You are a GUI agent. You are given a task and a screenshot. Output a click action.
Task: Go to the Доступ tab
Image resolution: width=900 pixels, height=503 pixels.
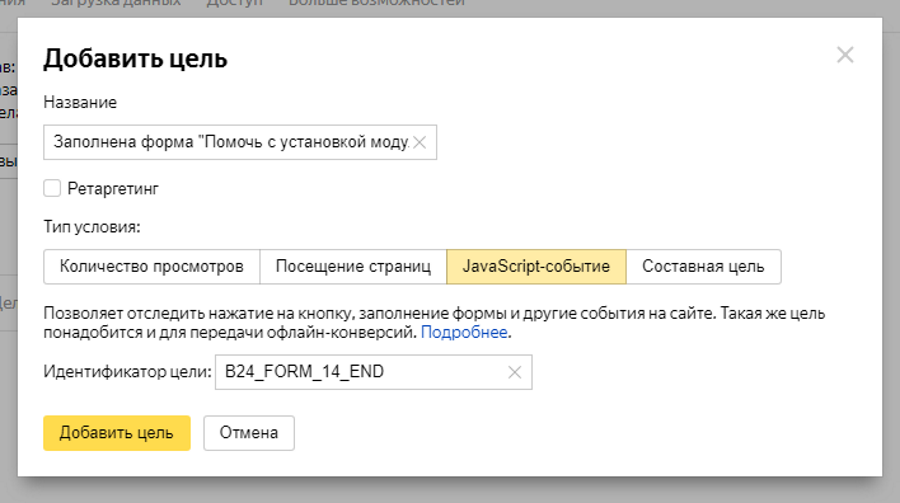(234, 3)
